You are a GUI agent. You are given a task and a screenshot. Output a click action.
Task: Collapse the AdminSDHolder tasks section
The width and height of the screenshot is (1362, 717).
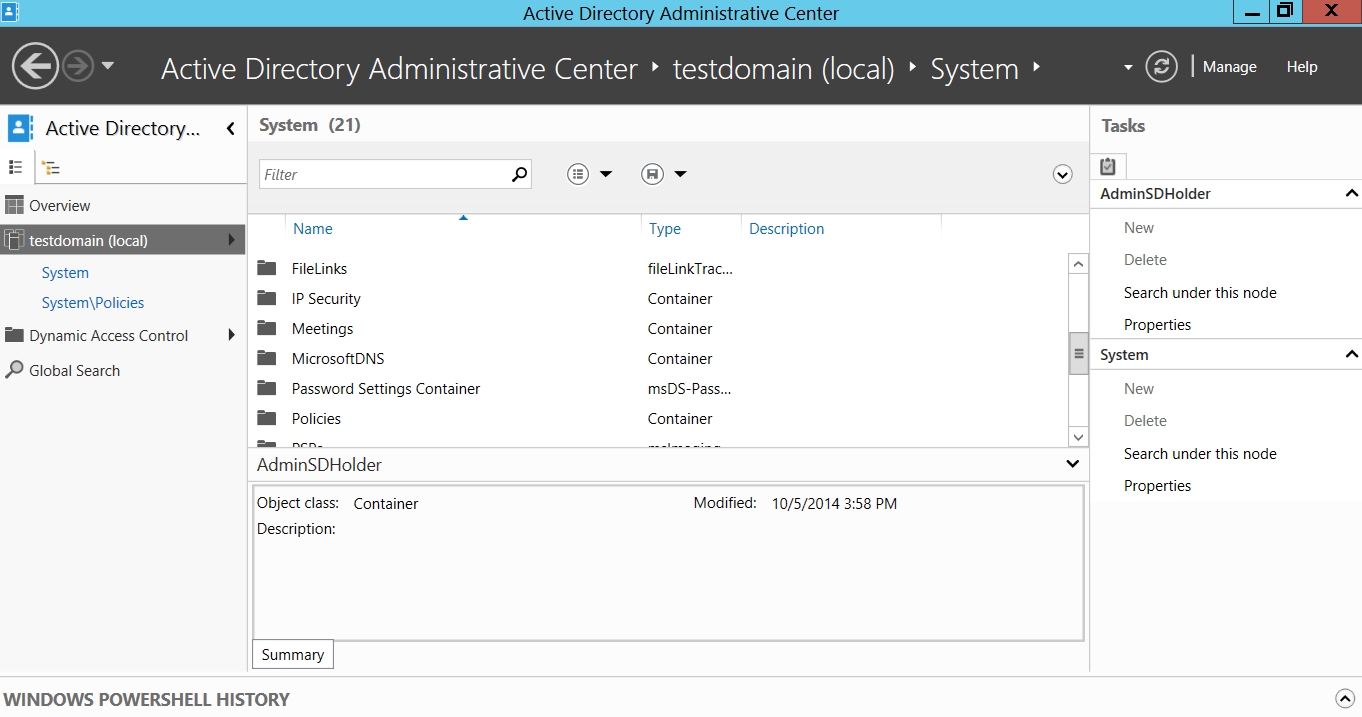tap(1351, 194)
